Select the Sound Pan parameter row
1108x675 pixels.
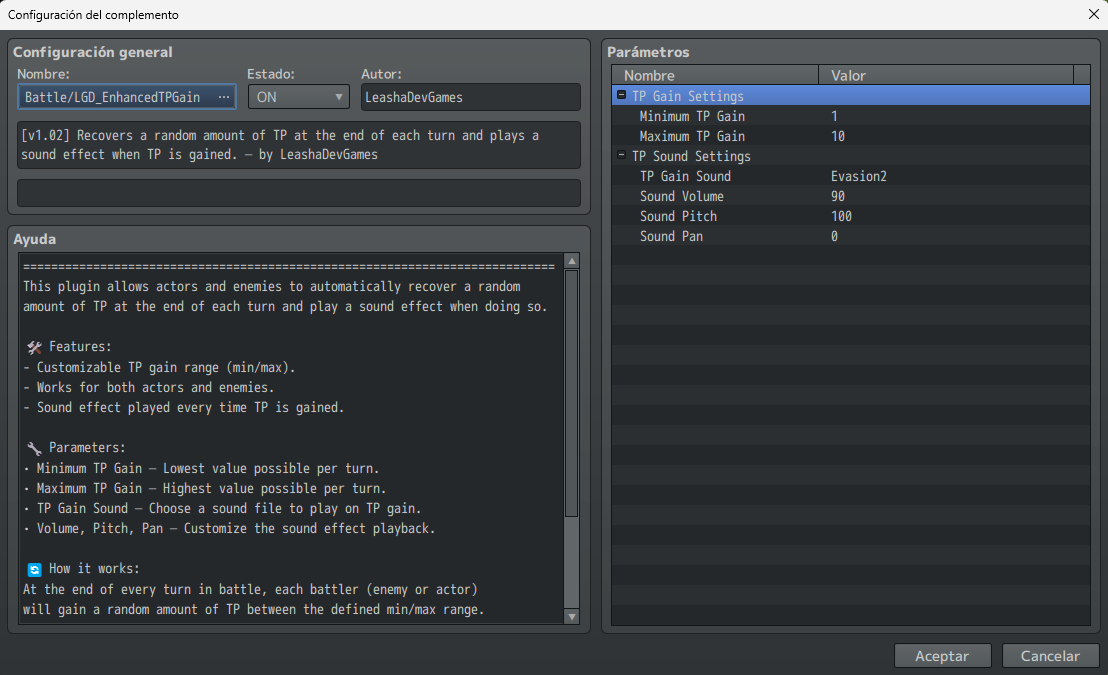851,236
